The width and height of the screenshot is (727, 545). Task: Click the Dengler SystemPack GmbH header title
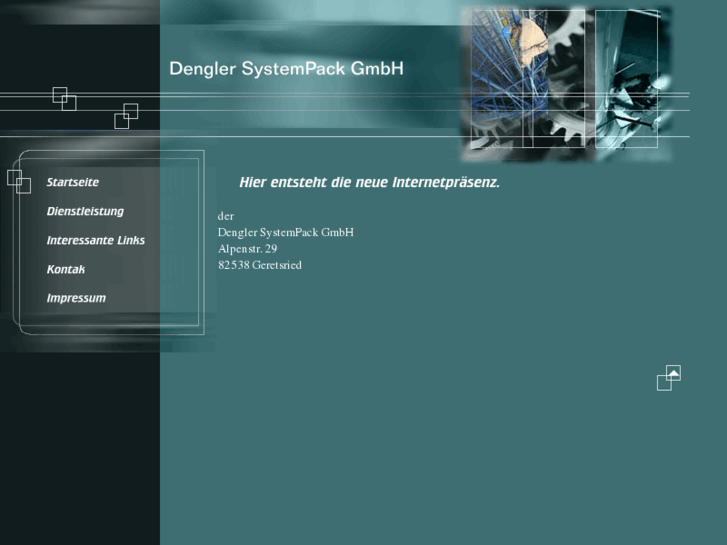coord(286,69)
